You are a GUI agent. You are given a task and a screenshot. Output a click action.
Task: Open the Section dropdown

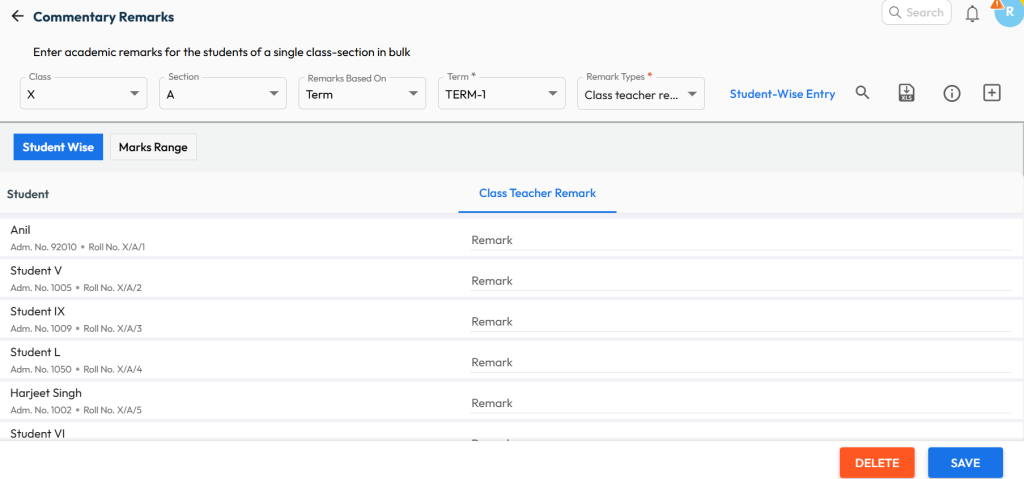[224, 94]
